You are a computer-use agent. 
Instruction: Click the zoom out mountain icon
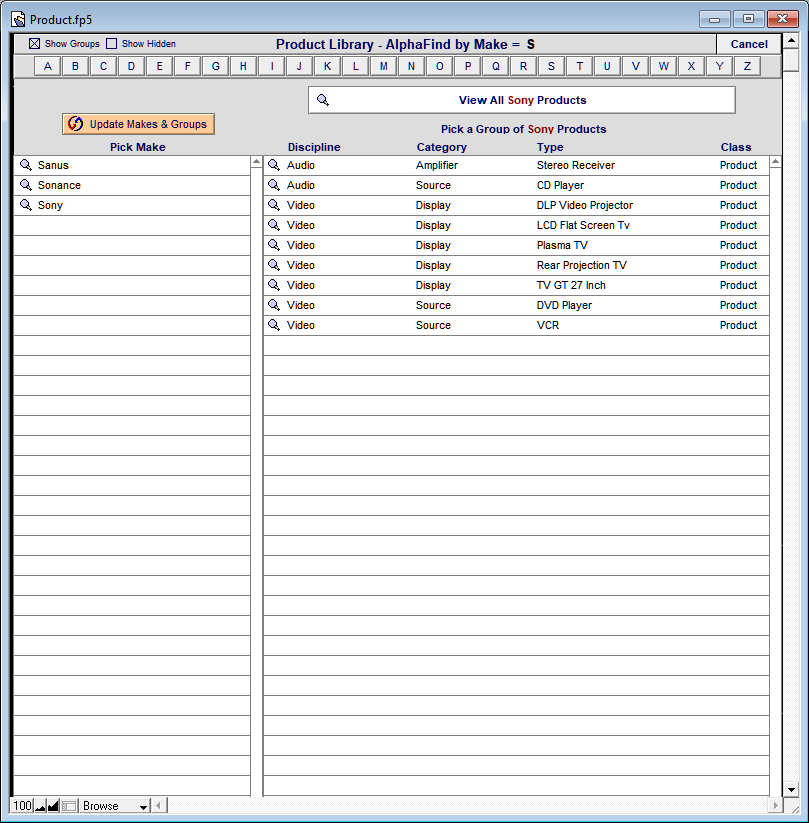point(40,806)
